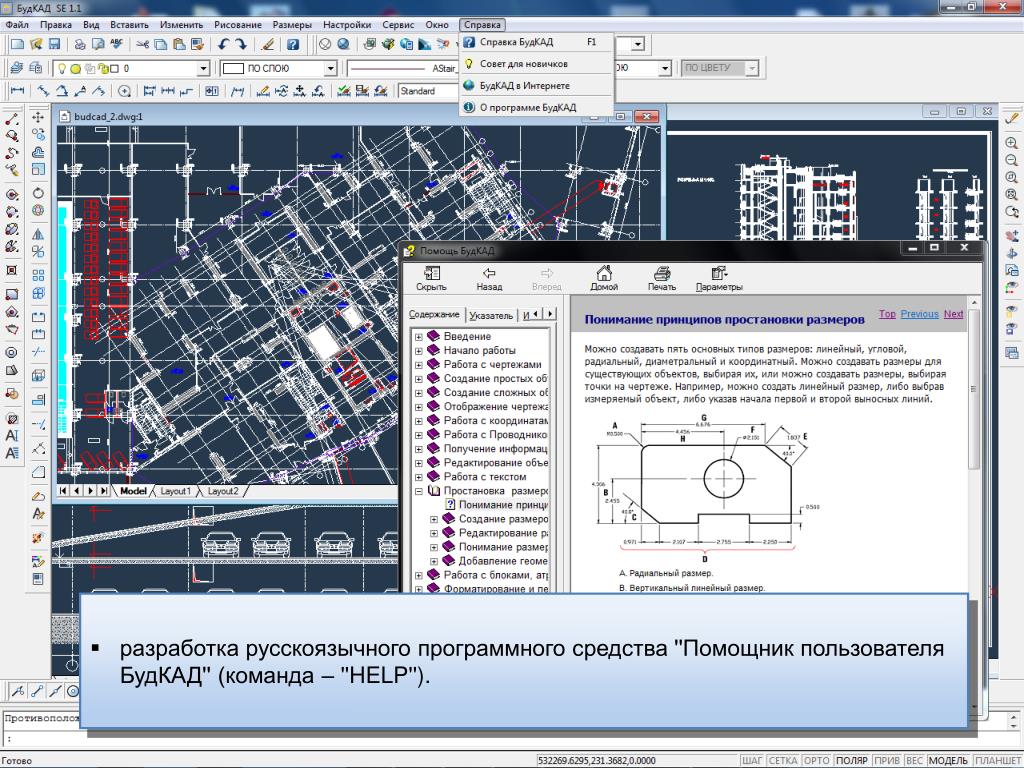Toggle СЕТКА grid in status bar
1024x768 pixels.
(782, 761)
